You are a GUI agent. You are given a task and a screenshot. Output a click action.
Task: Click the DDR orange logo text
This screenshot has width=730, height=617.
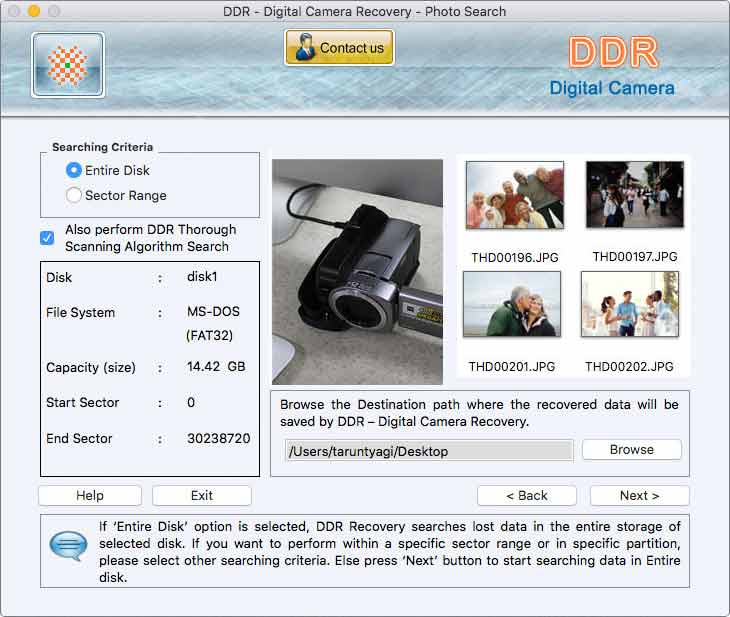(x=614, y=52)
